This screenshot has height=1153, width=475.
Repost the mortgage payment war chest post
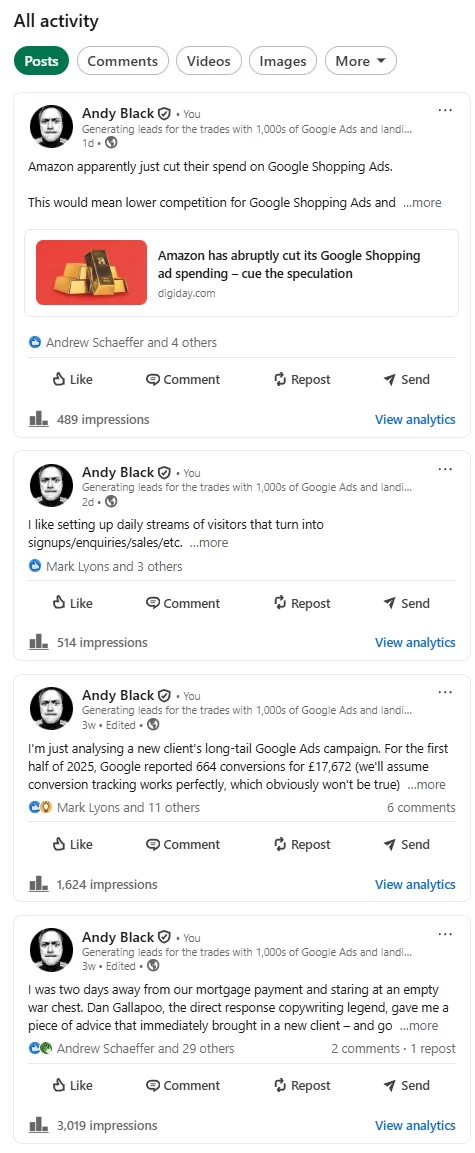[x=301, y=1085]
